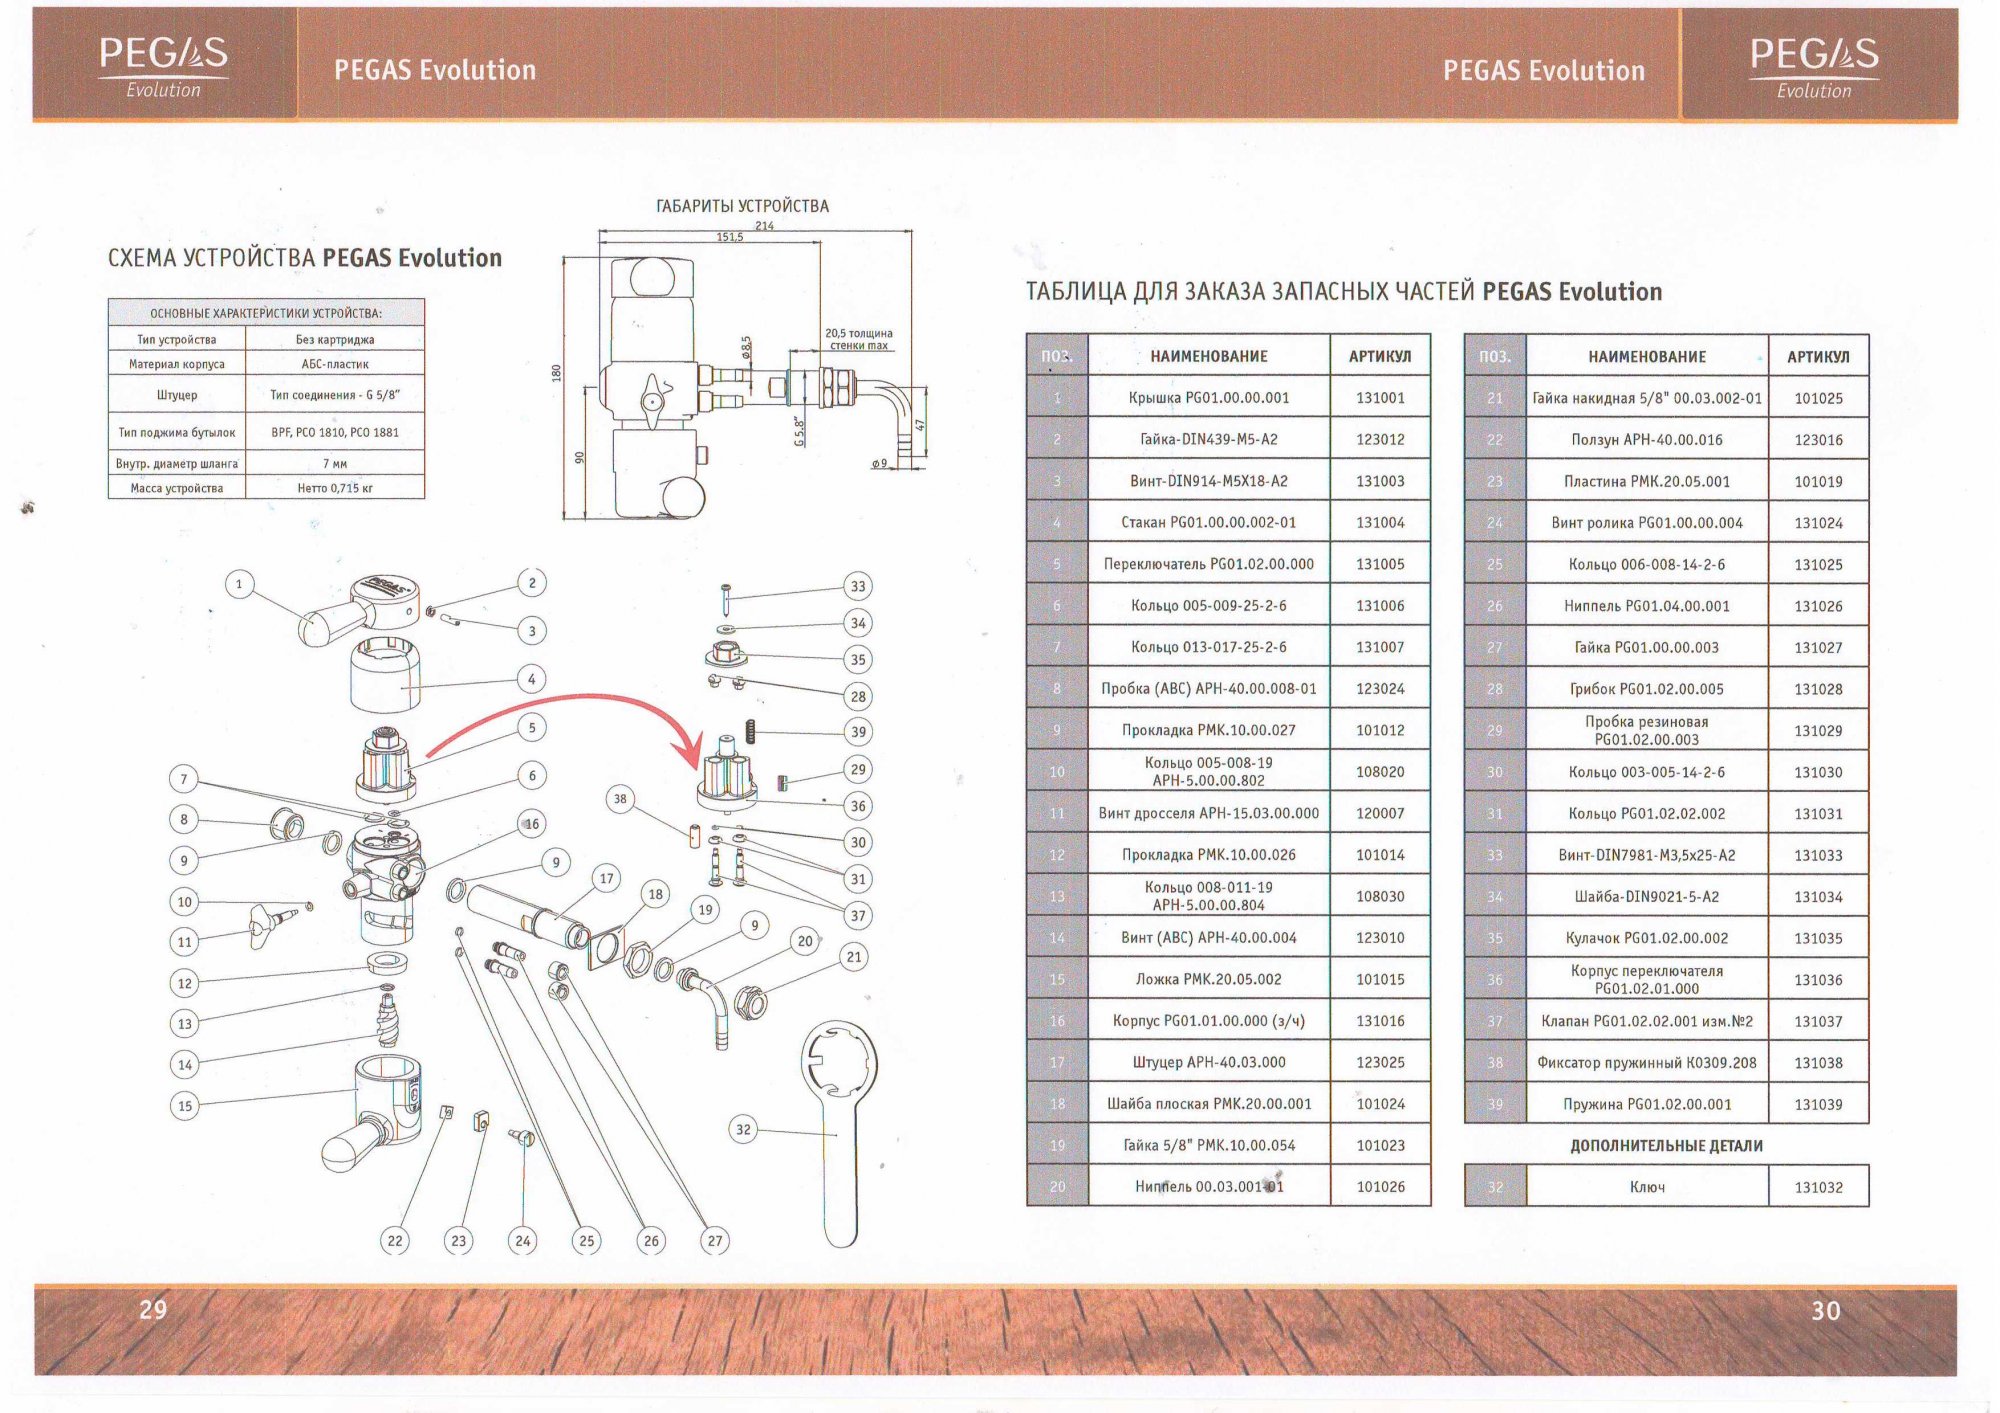Click article number 131032 for Ключ
This screenshot has width=2000, height=1413.
pyautogui.click(x=1817, y=1187)
